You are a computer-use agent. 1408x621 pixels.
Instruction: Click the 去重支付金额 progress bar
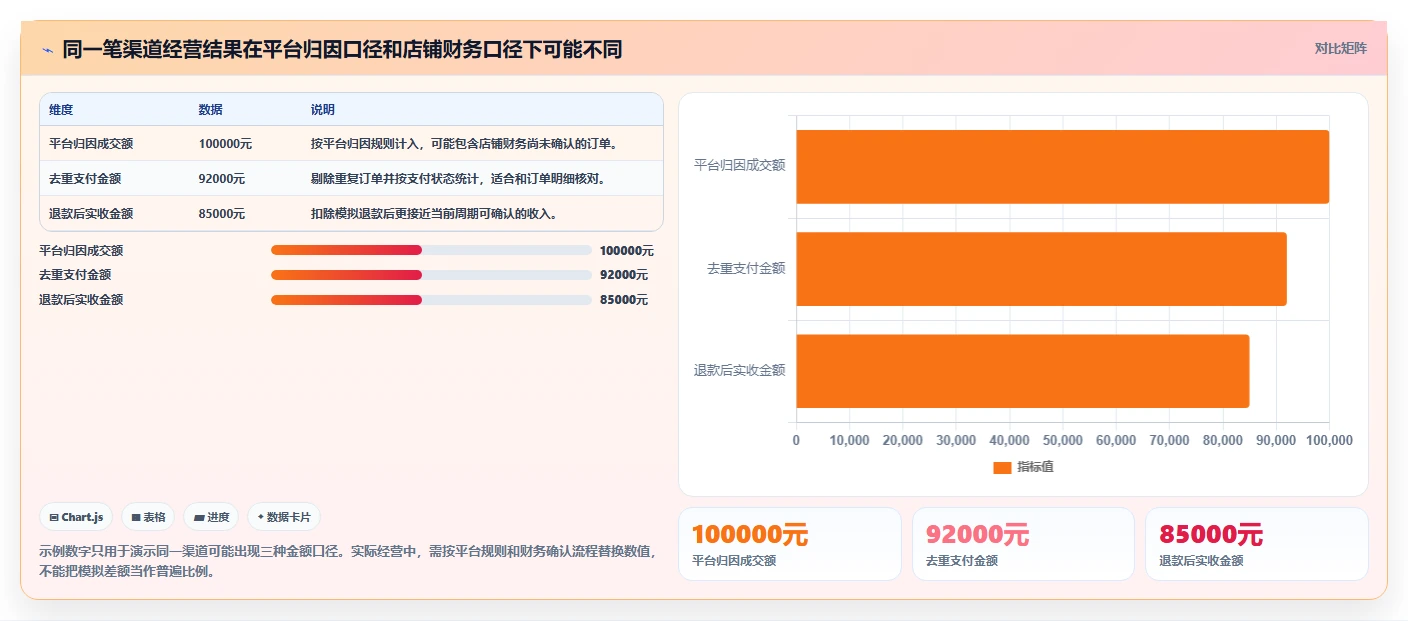pos(431,275)
